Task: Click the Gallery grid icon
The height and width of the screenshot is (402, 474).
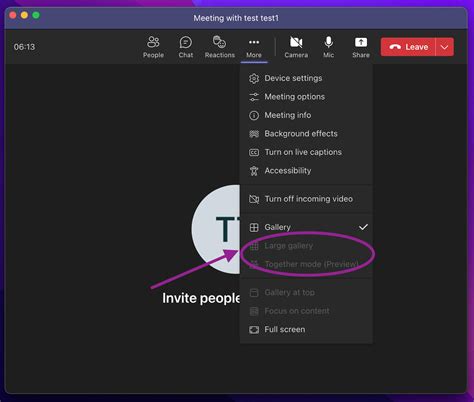Action: (254, 227)
